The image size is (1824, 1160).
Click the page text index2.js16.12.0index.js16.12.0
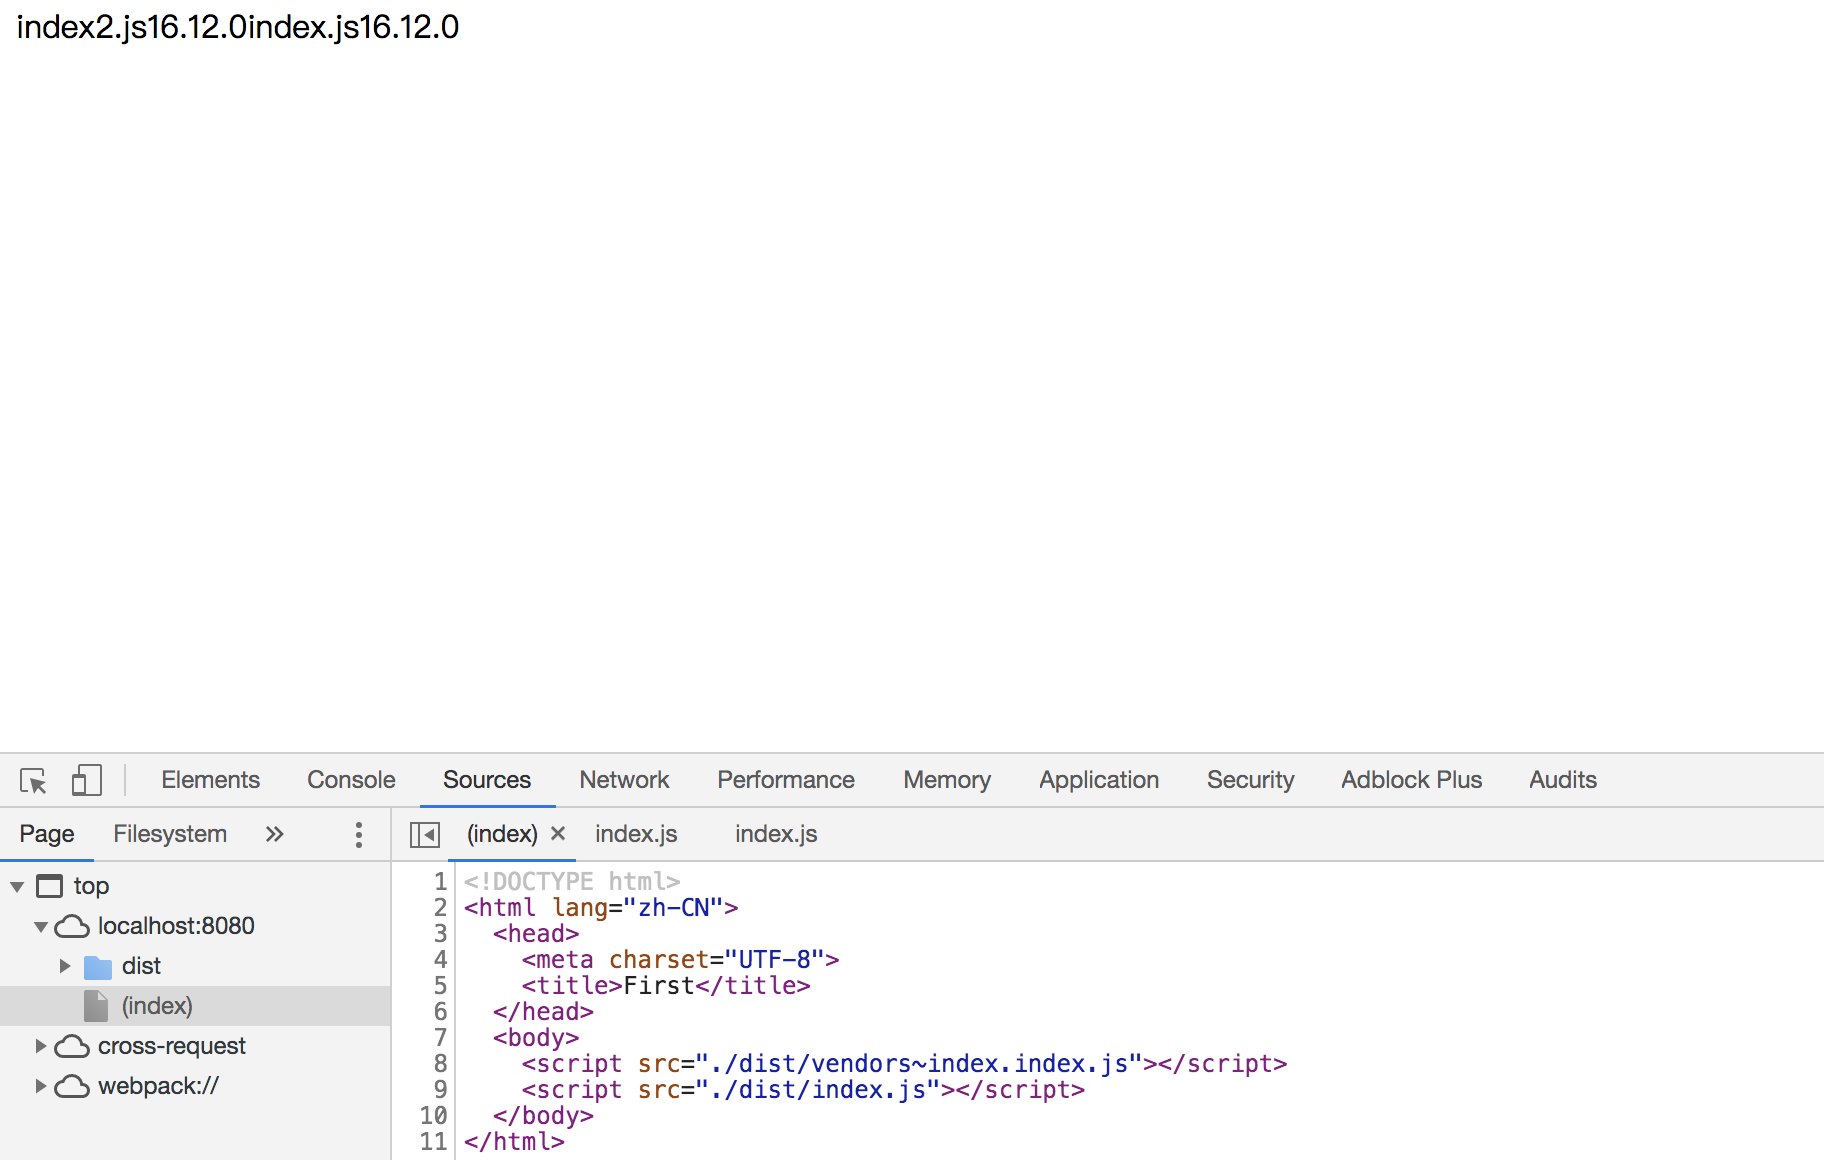(x=238, y=27)
